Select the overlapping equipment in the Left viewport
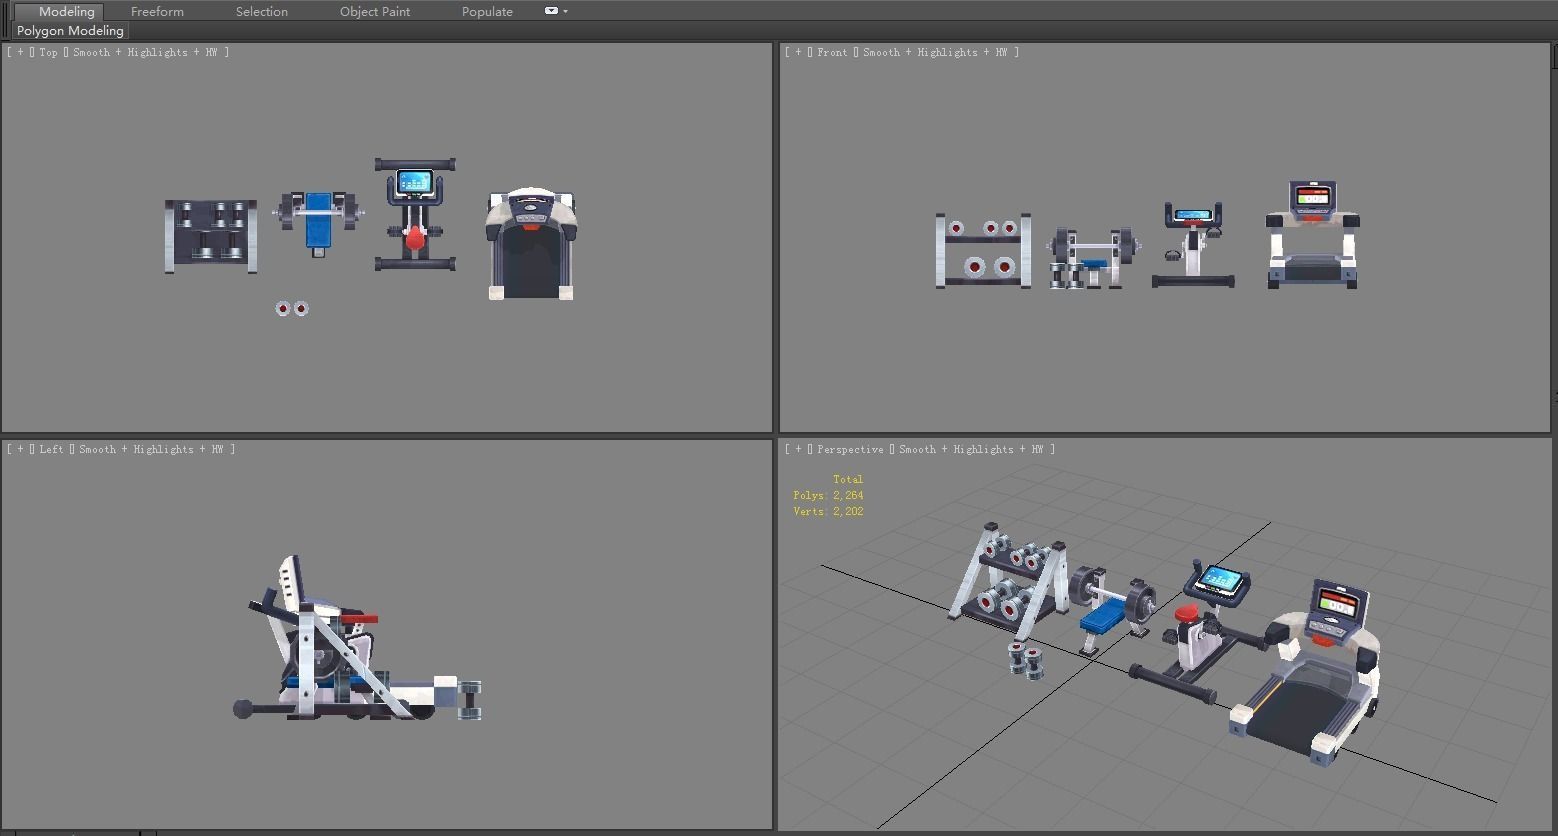 click(356, 638)
